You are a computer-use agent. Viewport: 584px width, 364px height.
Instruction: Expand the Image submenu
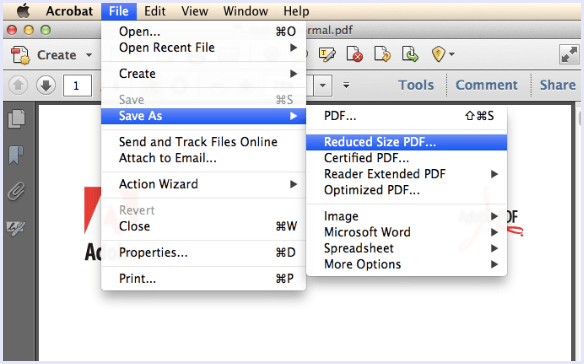[406, 216]
